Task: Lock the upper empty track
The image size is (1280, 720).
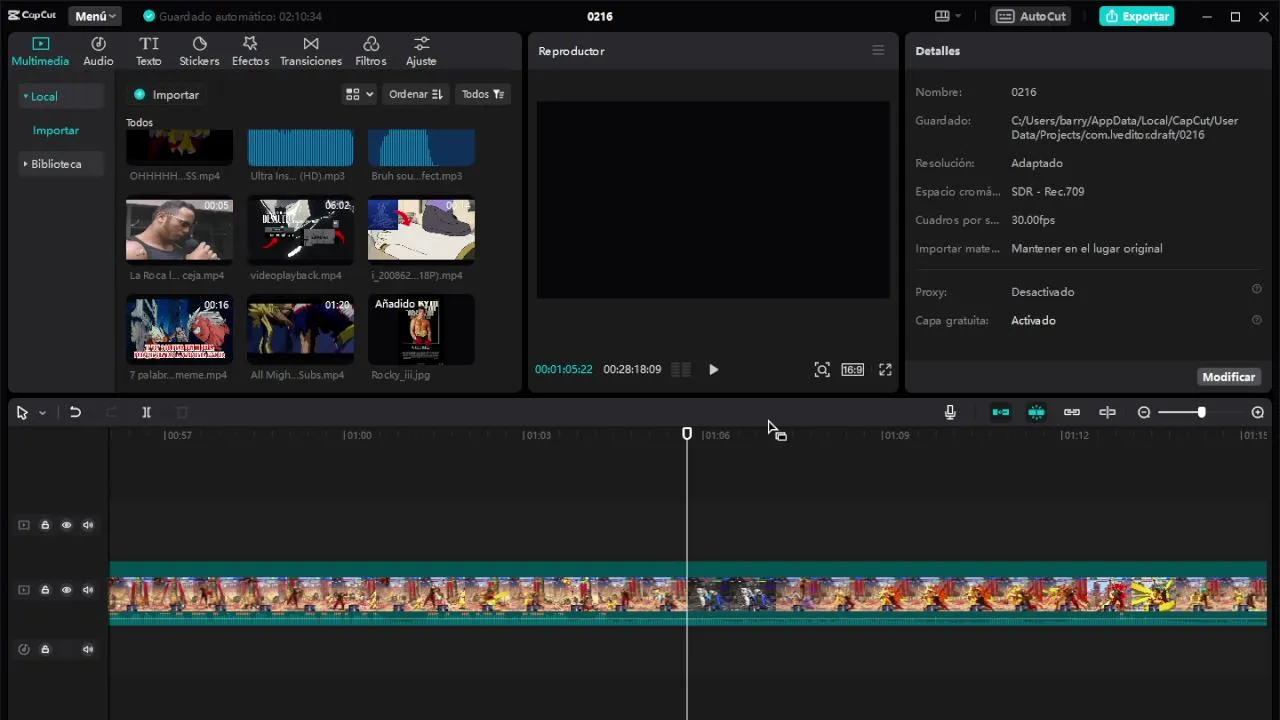Action: 45,525
